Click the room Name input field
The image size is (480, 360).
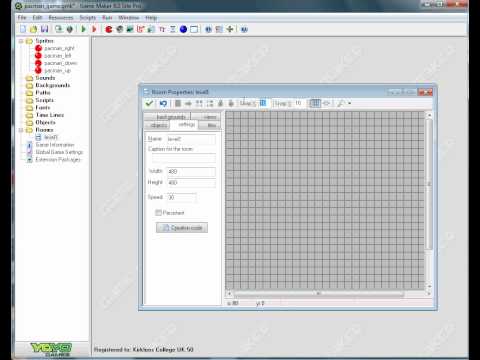pos(191,139)
